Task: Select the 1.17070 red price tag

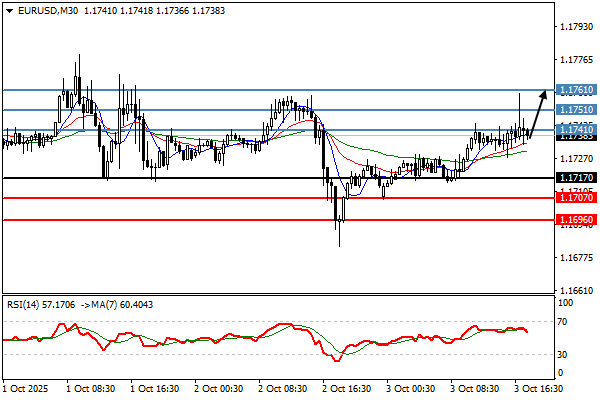Action: click(574, 197)
